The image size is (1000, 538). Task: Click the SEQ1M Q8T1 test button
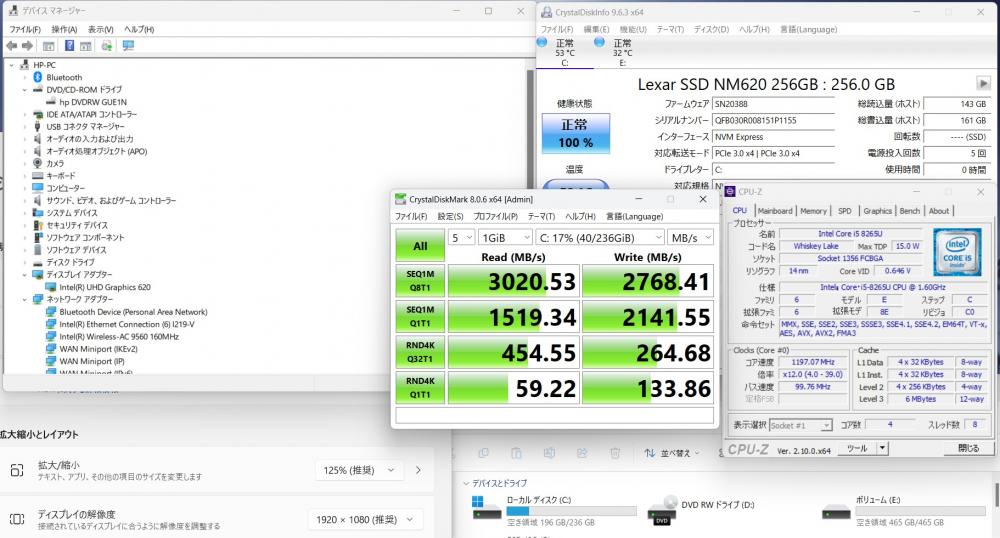[x=420, y=281]
